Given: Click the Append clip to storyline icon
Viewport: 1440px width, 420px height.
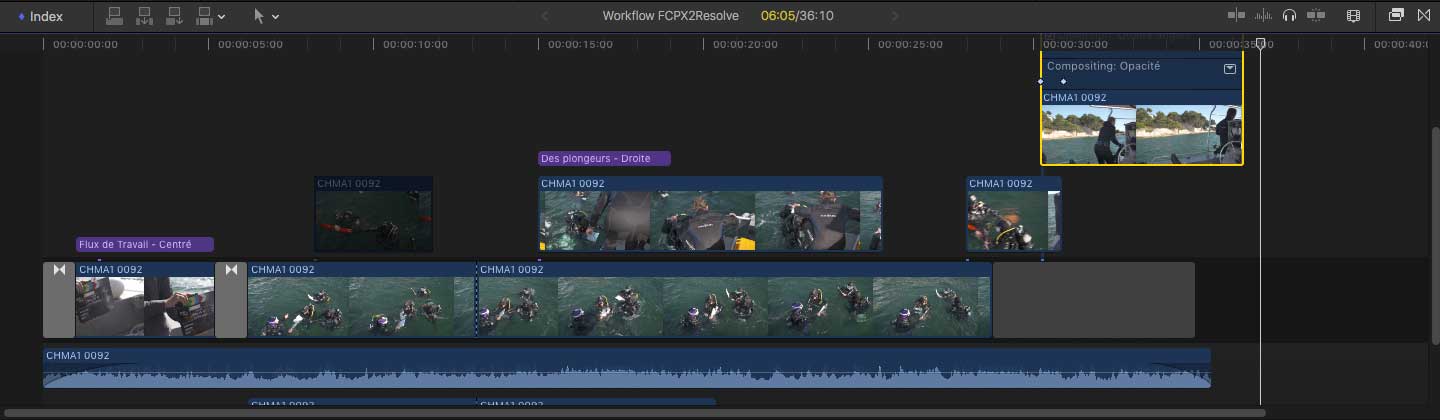Looking at the screenshot, I should [x=175, y=16].
